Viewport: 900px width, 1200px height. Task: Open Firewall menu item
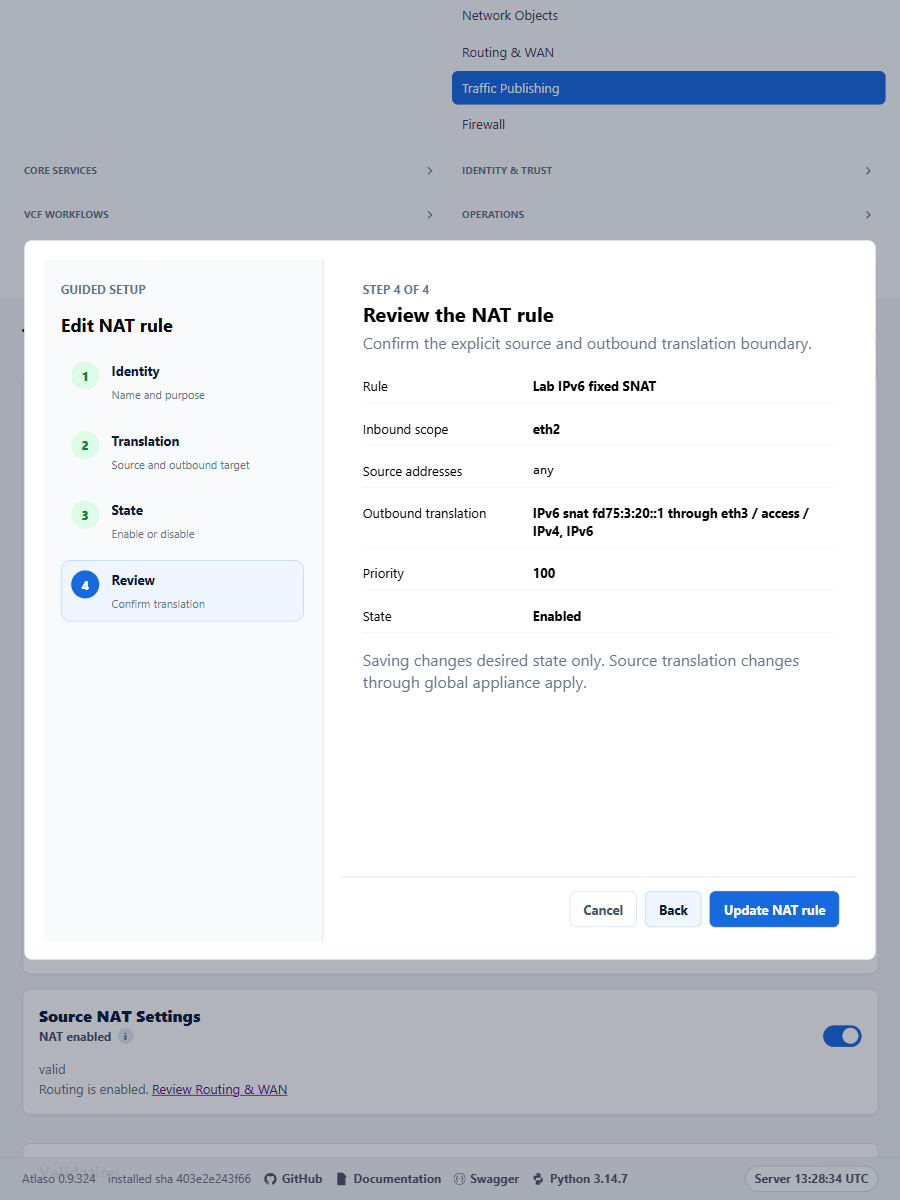(669, 125)
